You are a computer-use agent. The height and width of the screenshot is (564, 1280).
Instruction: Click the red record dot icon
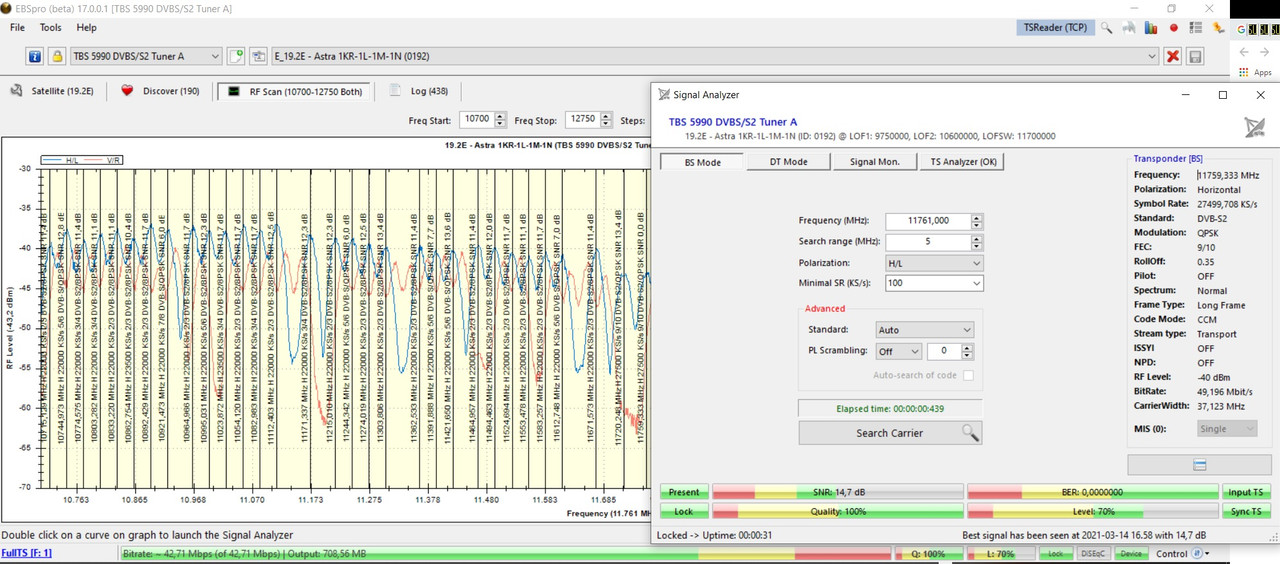[1173, 28]
